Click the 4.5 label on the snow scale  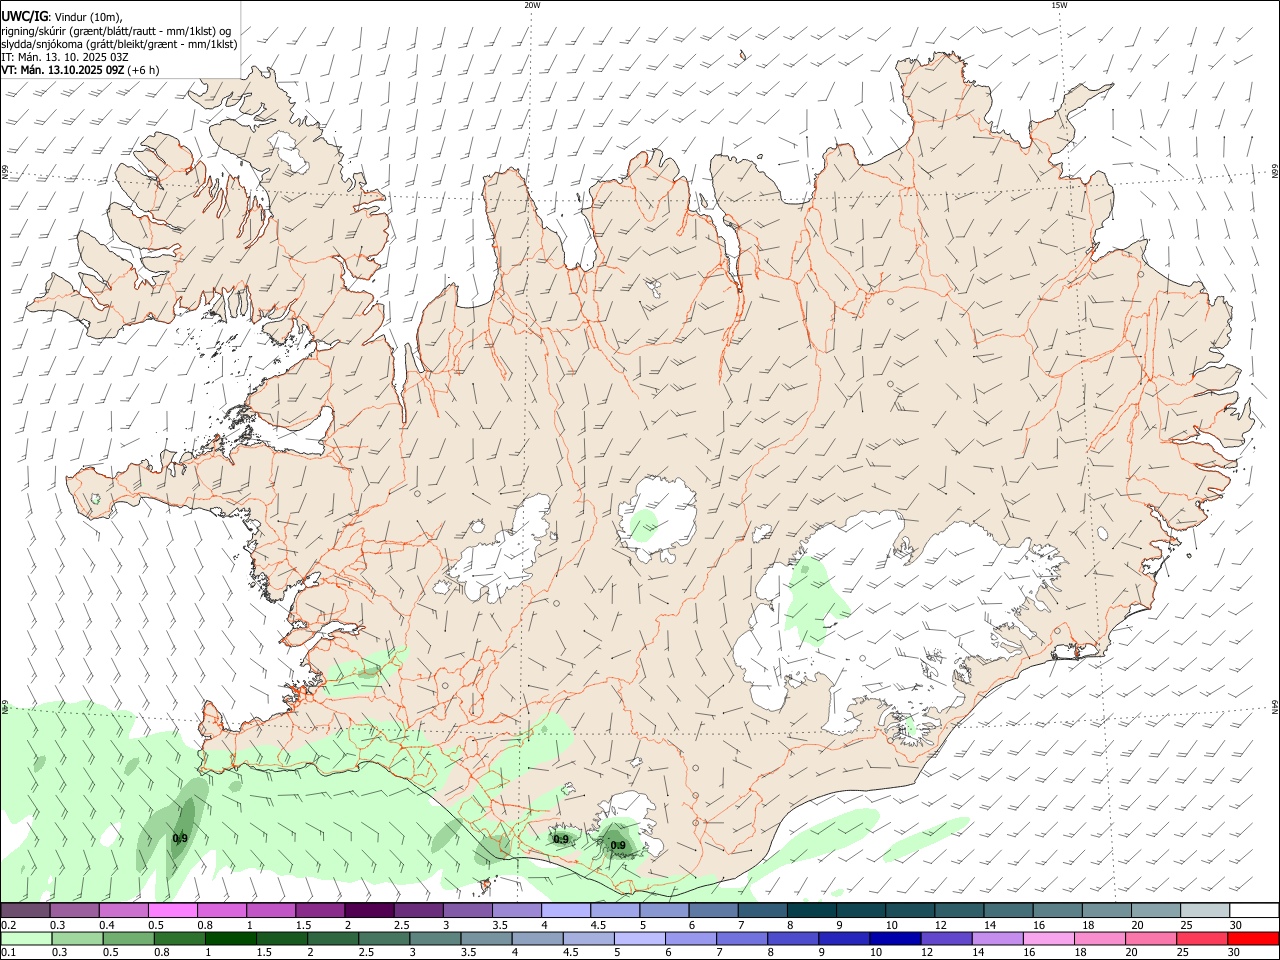tap(598, 925)
